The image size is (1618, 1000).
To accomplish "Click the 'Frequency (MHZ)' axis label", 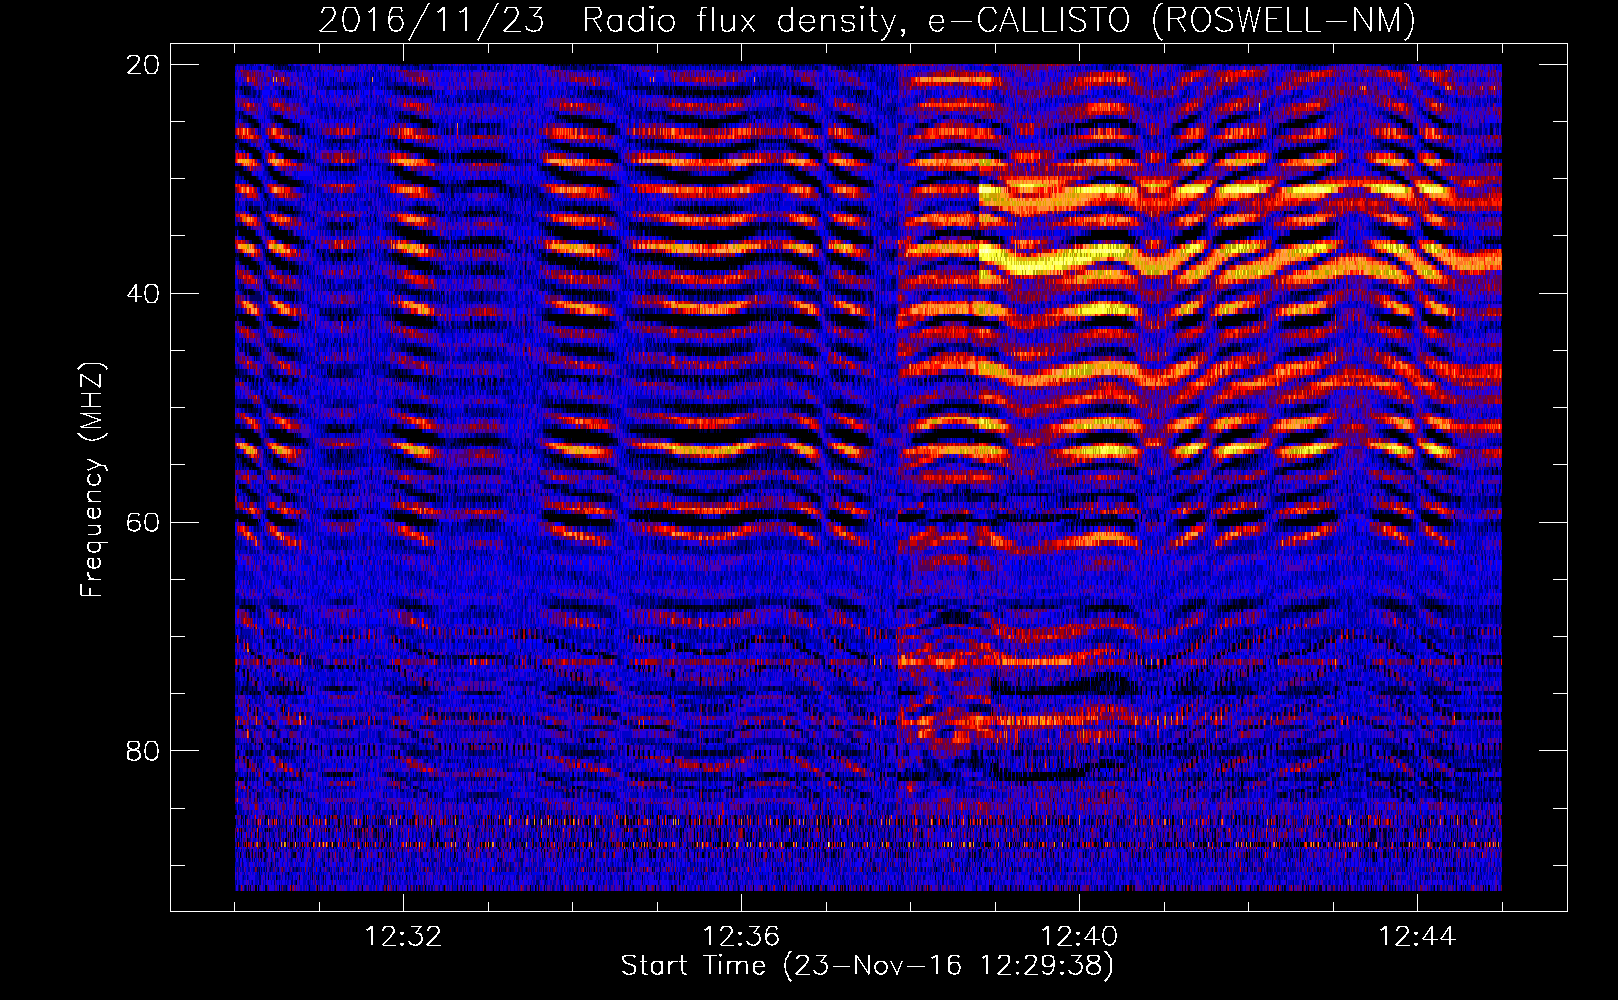I will tap(92, 480).
